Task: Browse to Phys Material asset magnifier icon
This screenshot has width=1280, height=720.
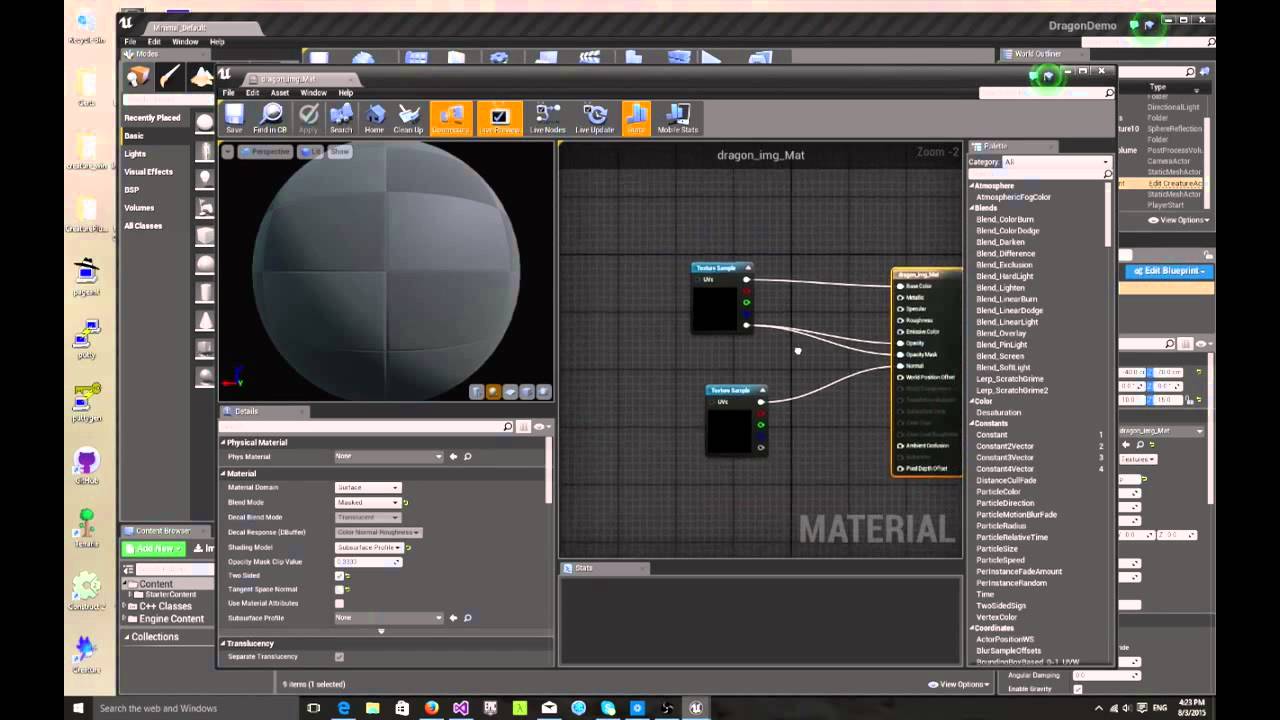Action: pyautogui.click(x=467, y=456)
